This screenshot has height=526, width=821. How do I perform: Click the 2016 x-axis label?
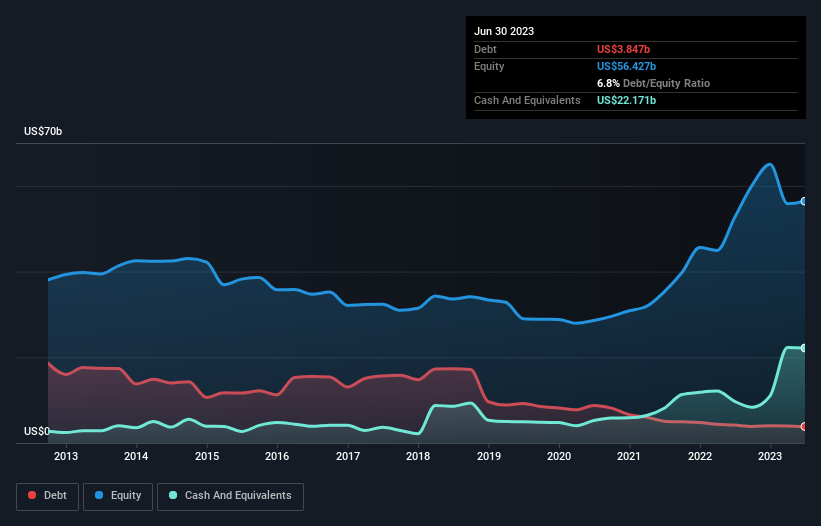(x=277, y=456)
